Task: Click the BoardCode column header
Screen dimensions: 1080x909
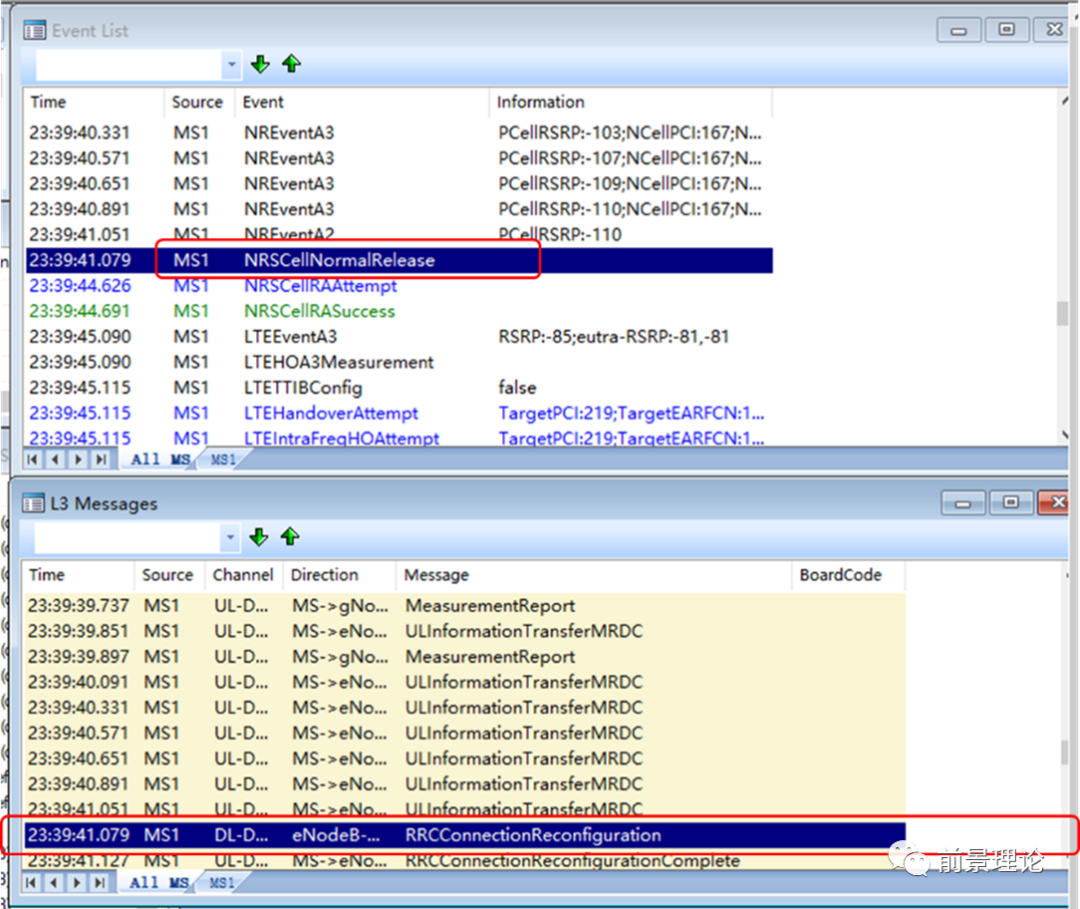Action: [x=847, y=575]
